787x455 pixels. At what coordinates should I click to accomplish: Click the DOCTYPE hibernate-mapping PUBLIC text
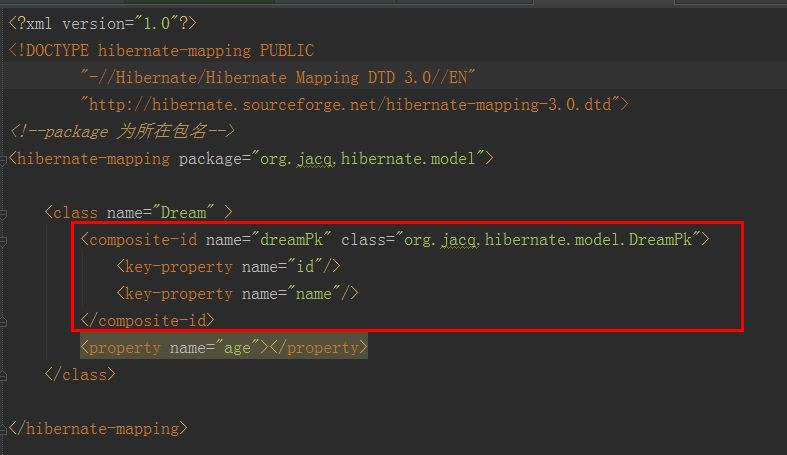pos(161,51)
